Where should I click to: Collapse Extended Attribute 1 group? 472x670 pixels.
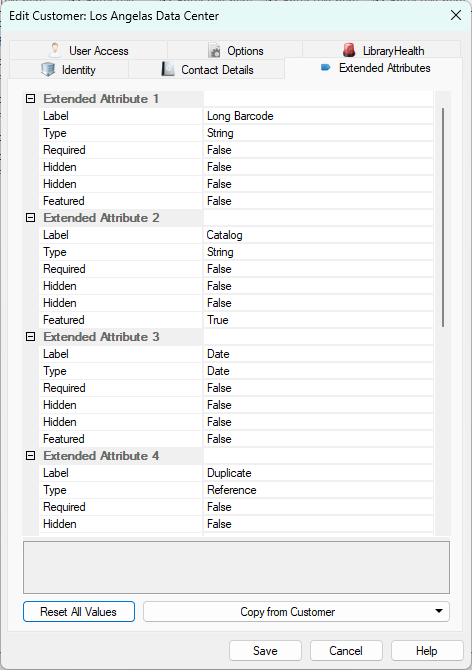click(30, 99)
